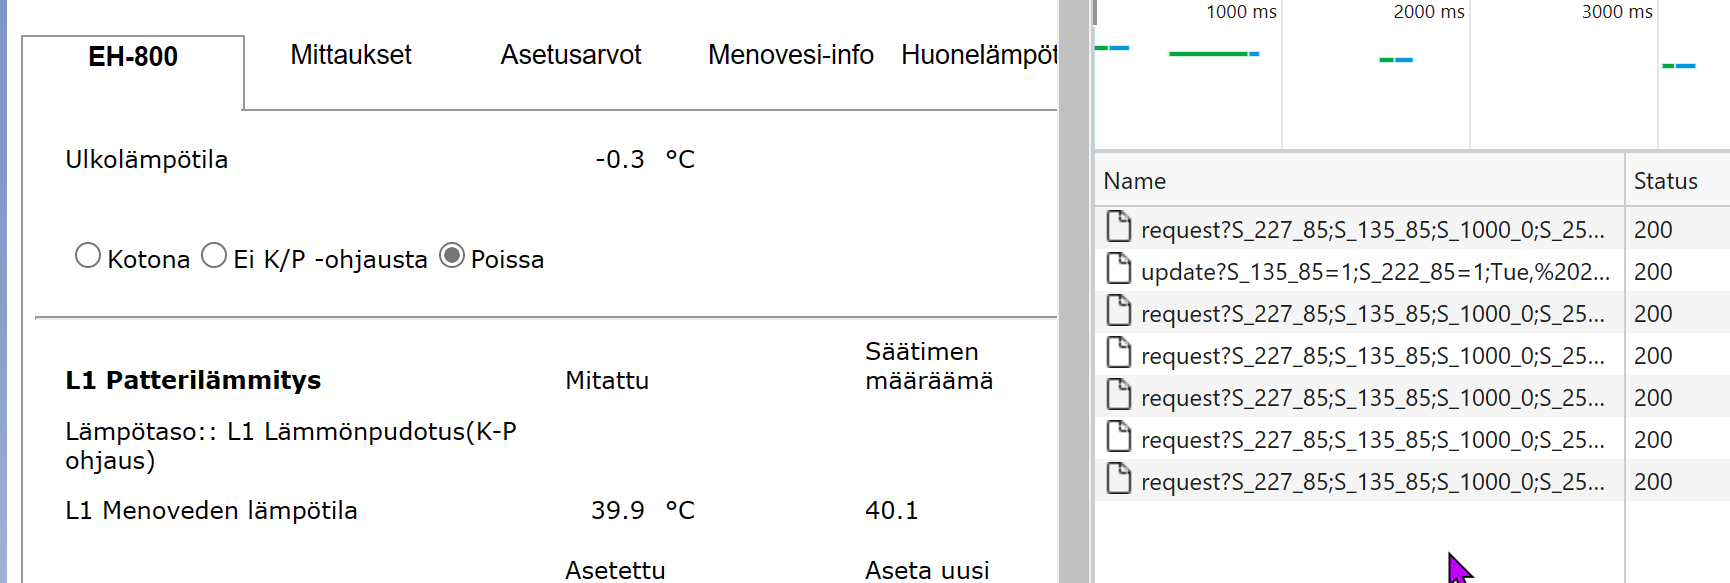This screenshot has height=583, width=1730.
Task: Select the Kotona radio button
Action: (x=88, y=256)
